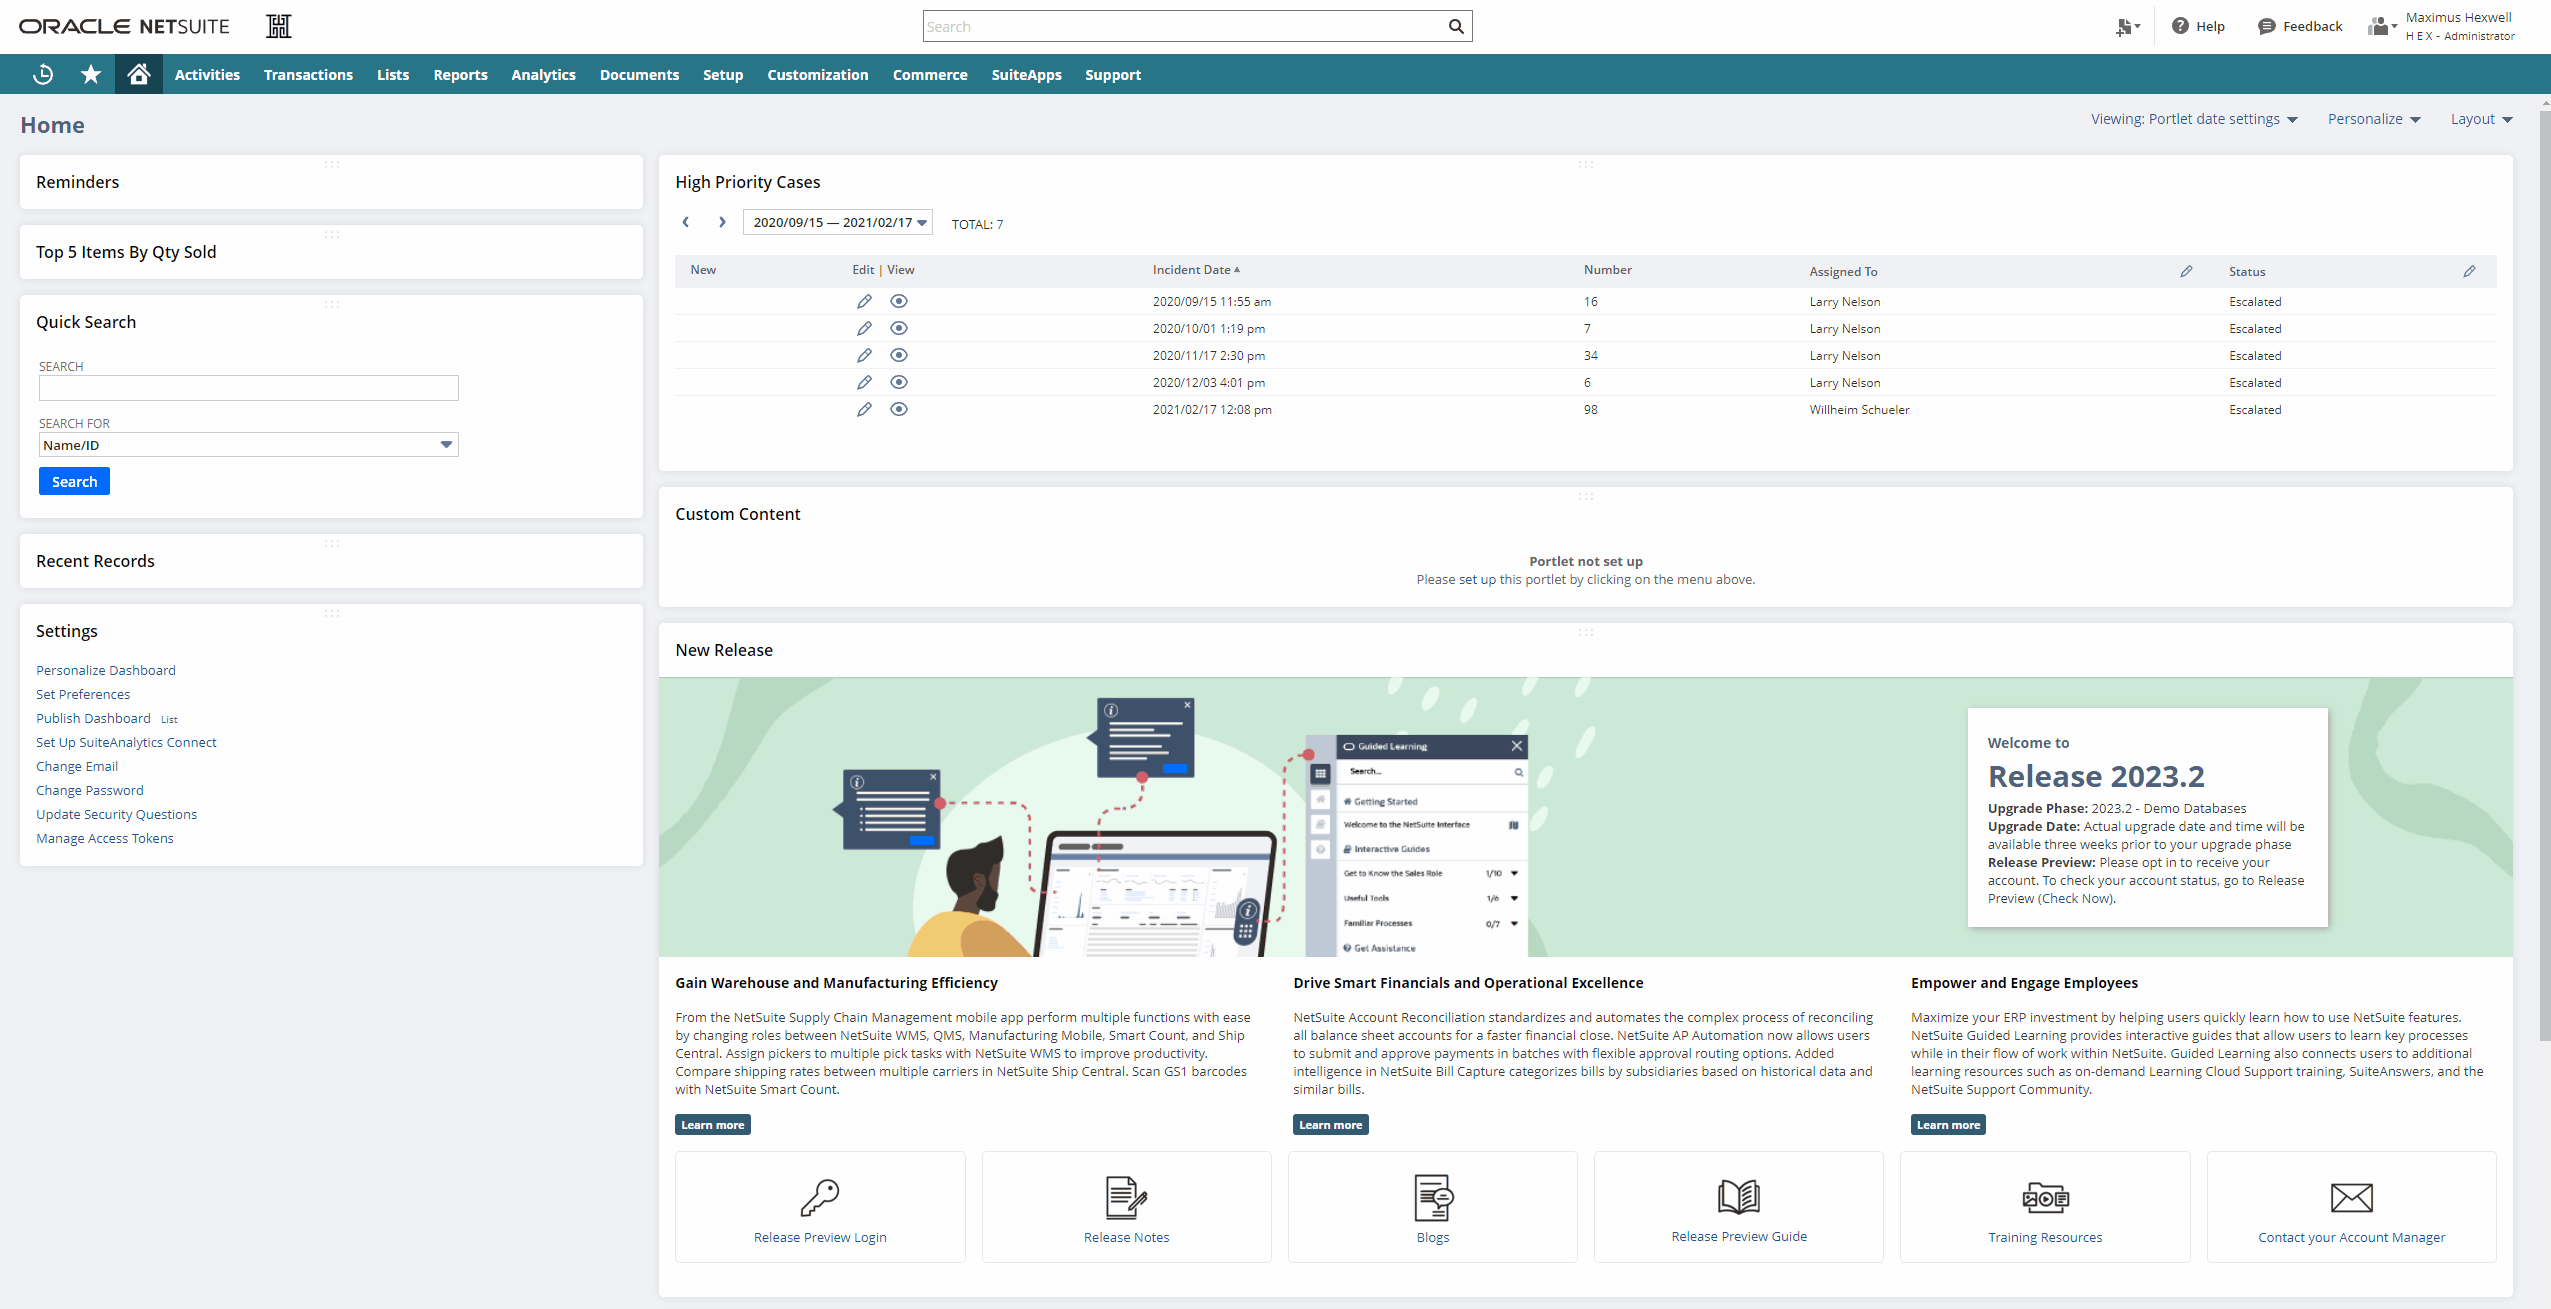Go to previous date range in High Priority Cases
2551x1309 pixels.
[x=686, y=222]
